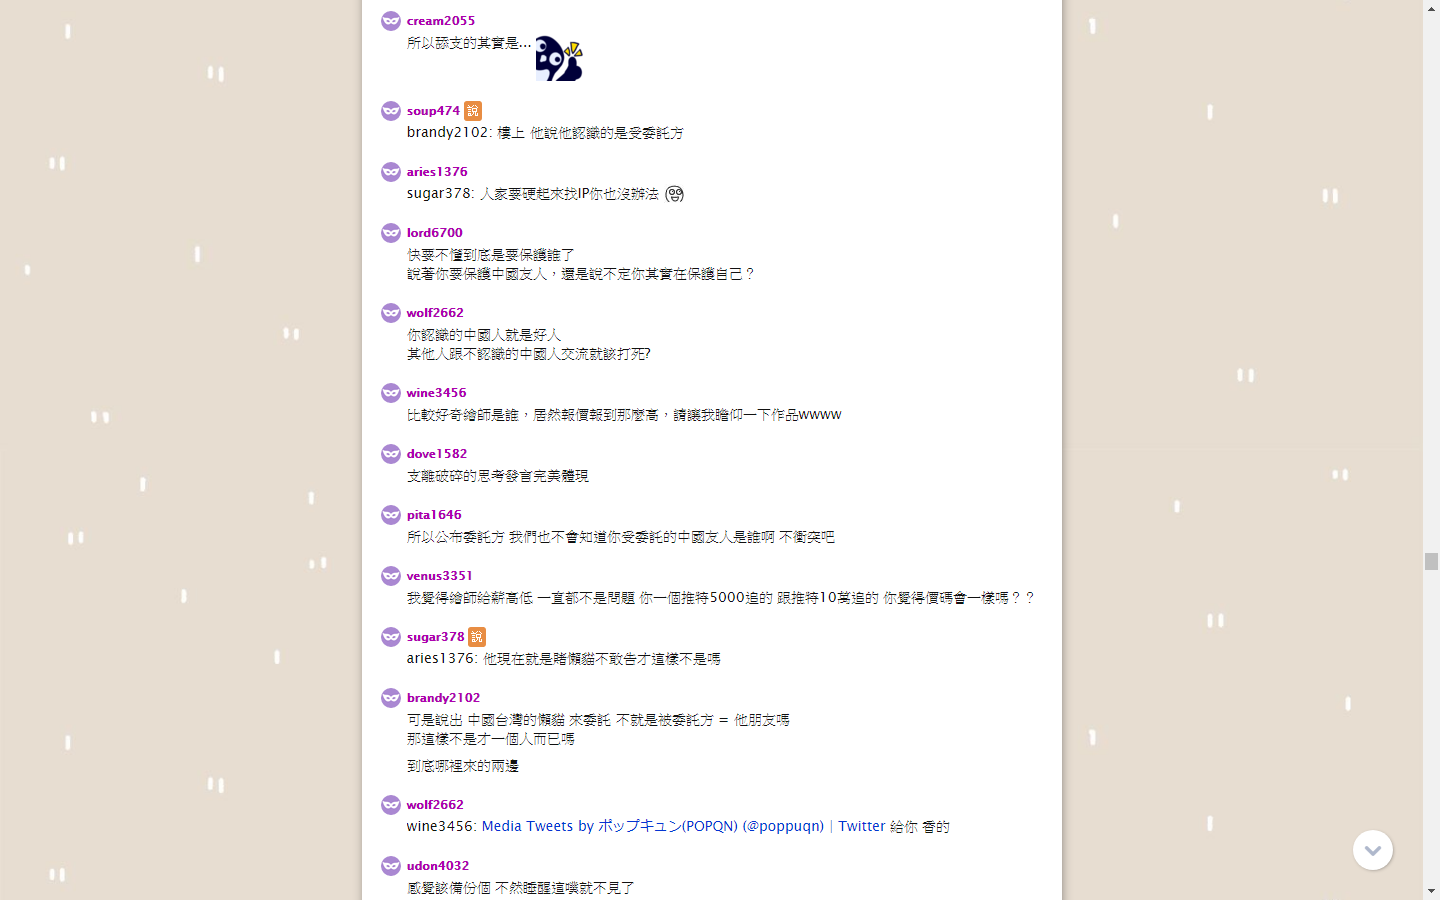This screenshot has width=1440, height=900.
Task: Open the pita1646 username link
Action: pyautogui.click(x=434, y=515)
